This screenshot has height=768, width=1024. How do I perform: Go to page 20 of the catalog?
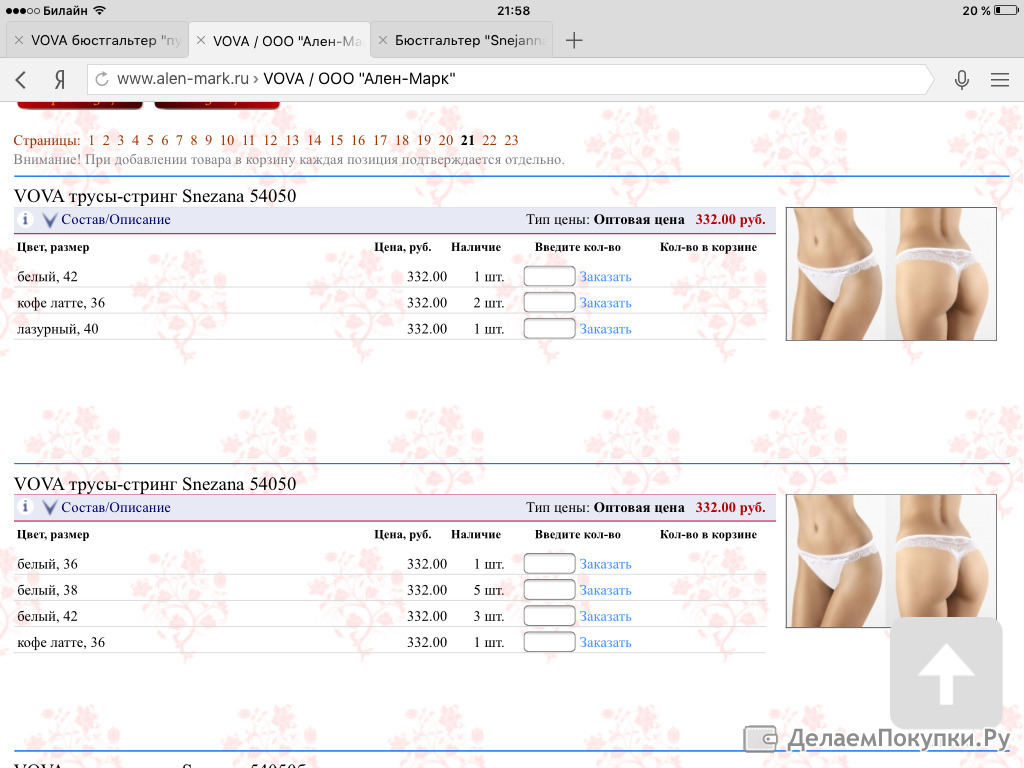[x=446, y=140]
